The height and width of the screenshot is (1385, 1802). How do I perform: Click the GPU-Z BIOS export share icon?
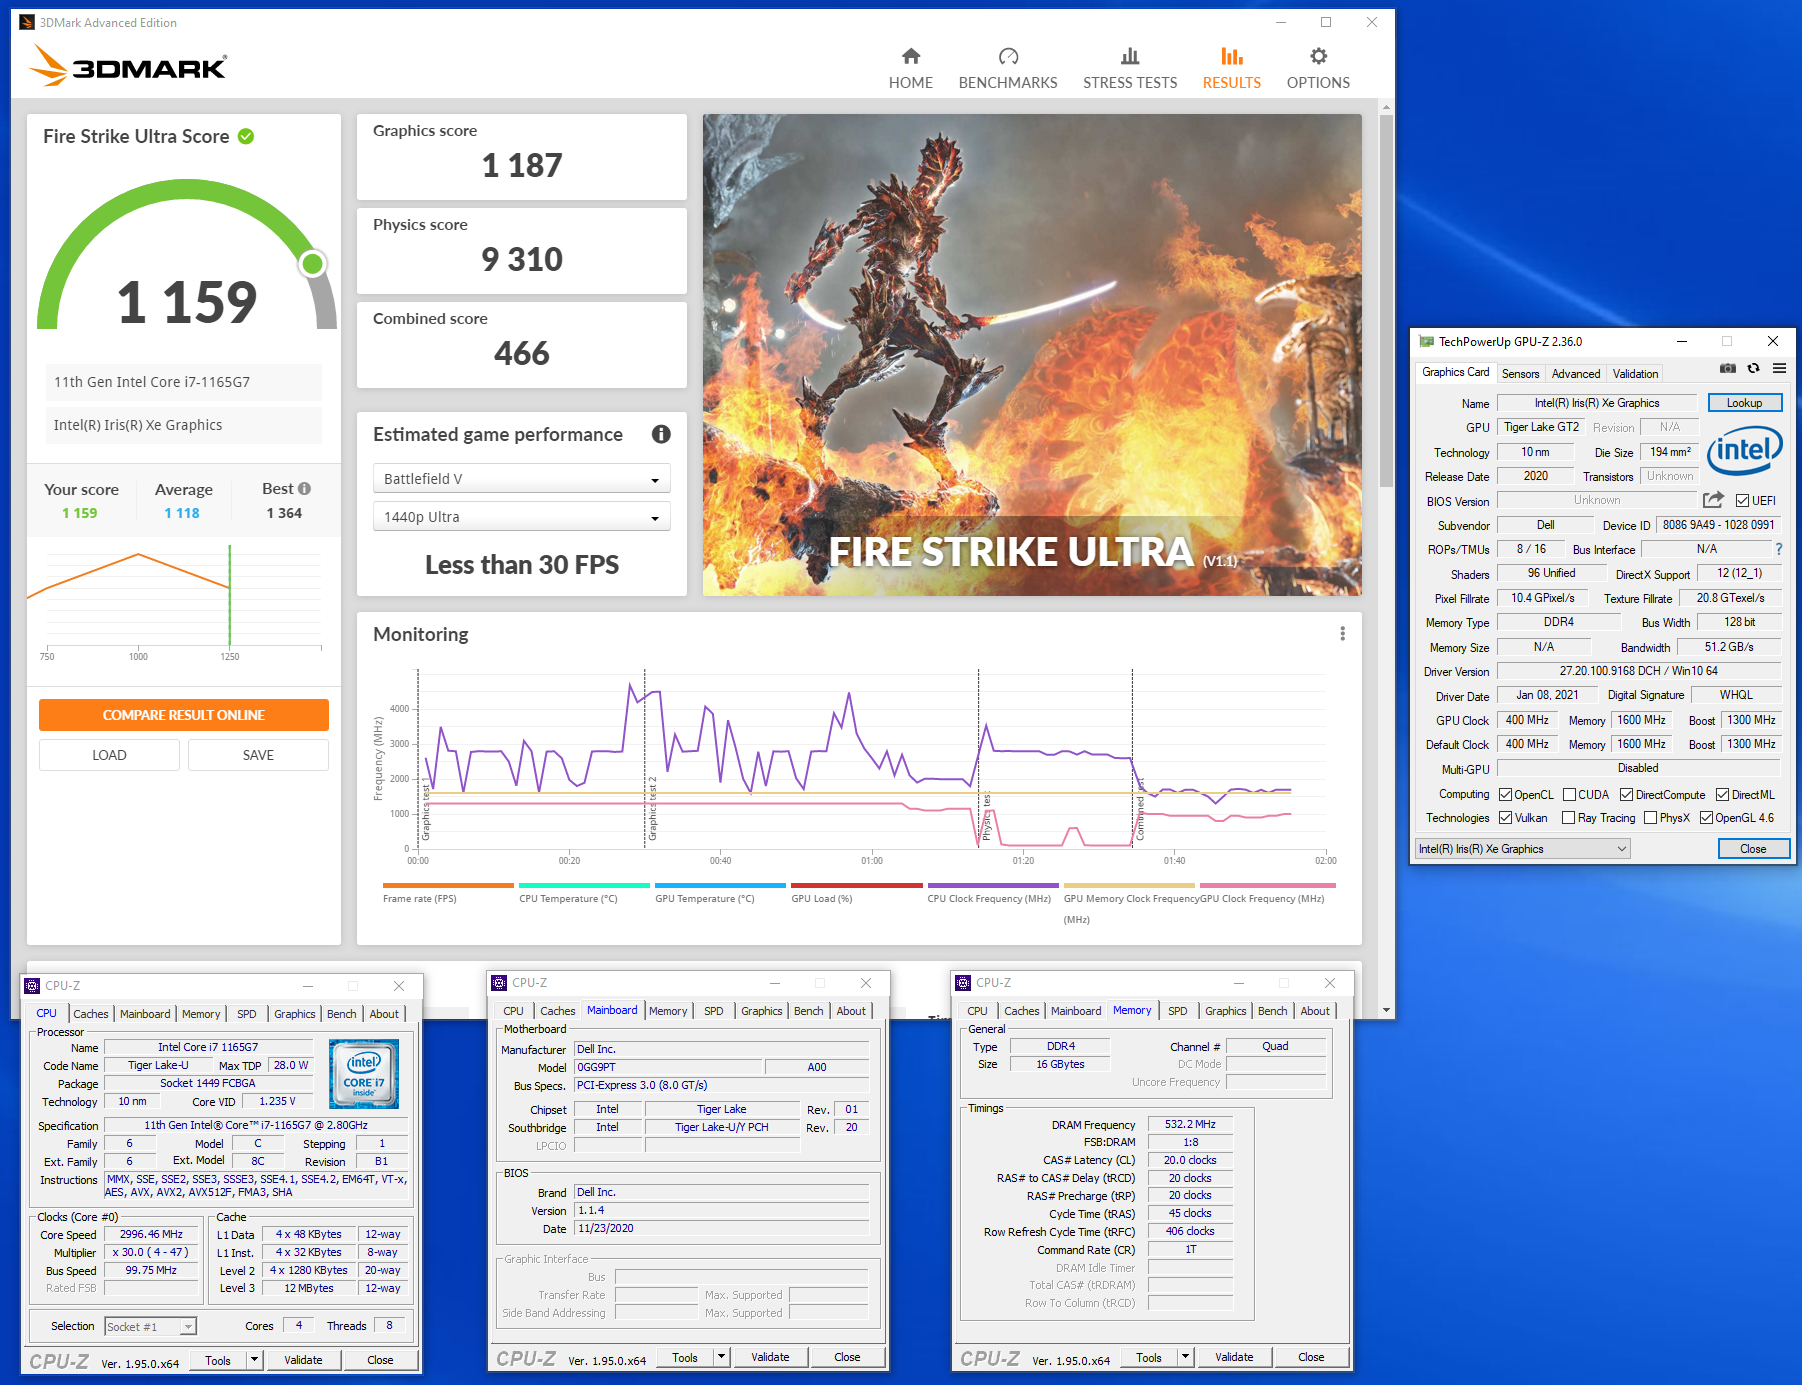pyautogui.click(x=1713, y=500)
